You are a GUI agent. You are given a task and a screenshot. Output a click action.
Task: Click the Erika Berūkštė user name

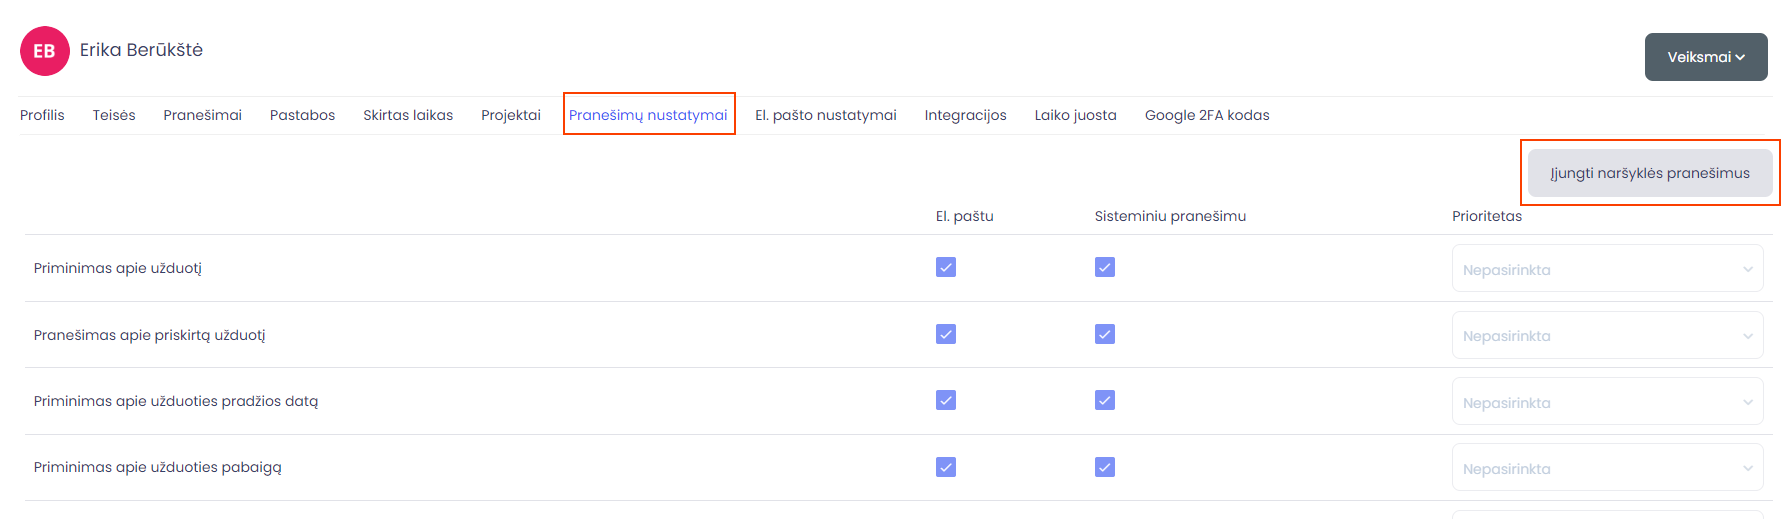point(141,50)
